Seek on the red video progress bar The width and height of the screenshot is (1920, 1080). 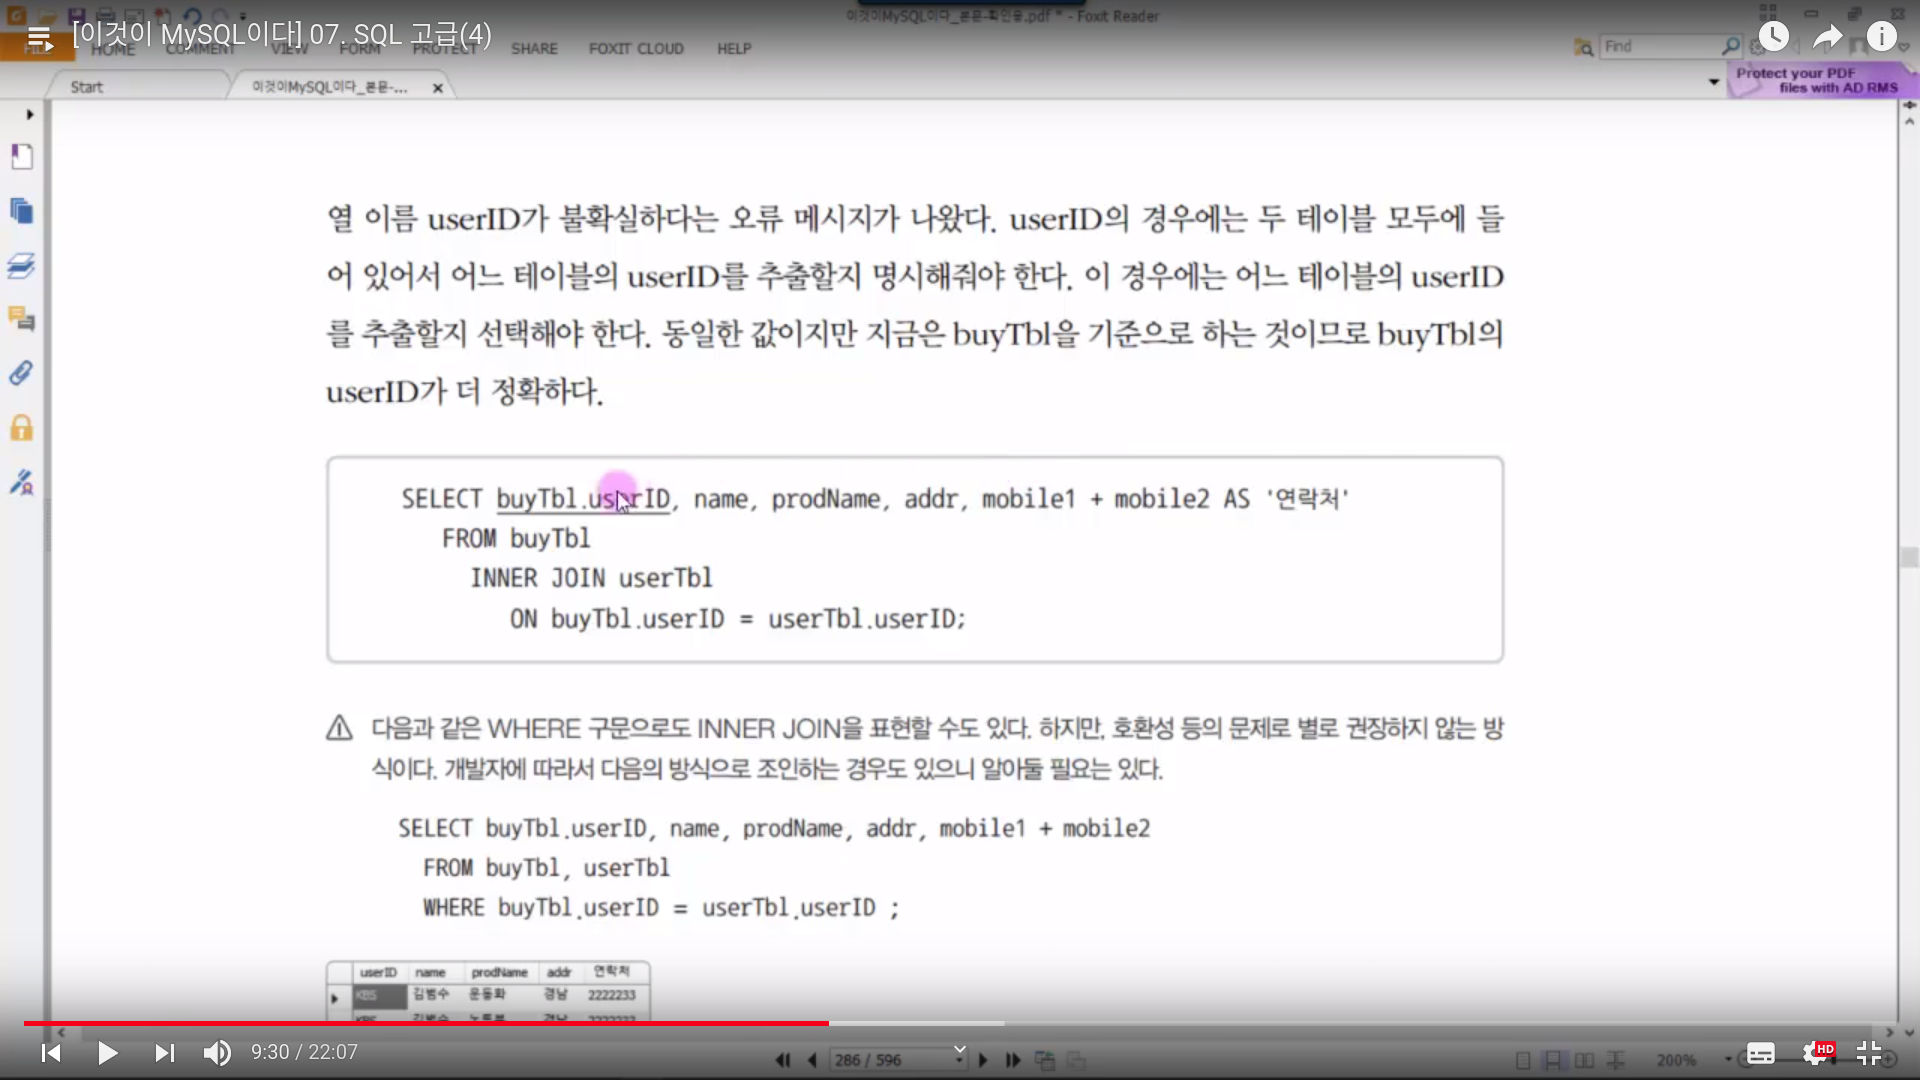click(426, 1023)
